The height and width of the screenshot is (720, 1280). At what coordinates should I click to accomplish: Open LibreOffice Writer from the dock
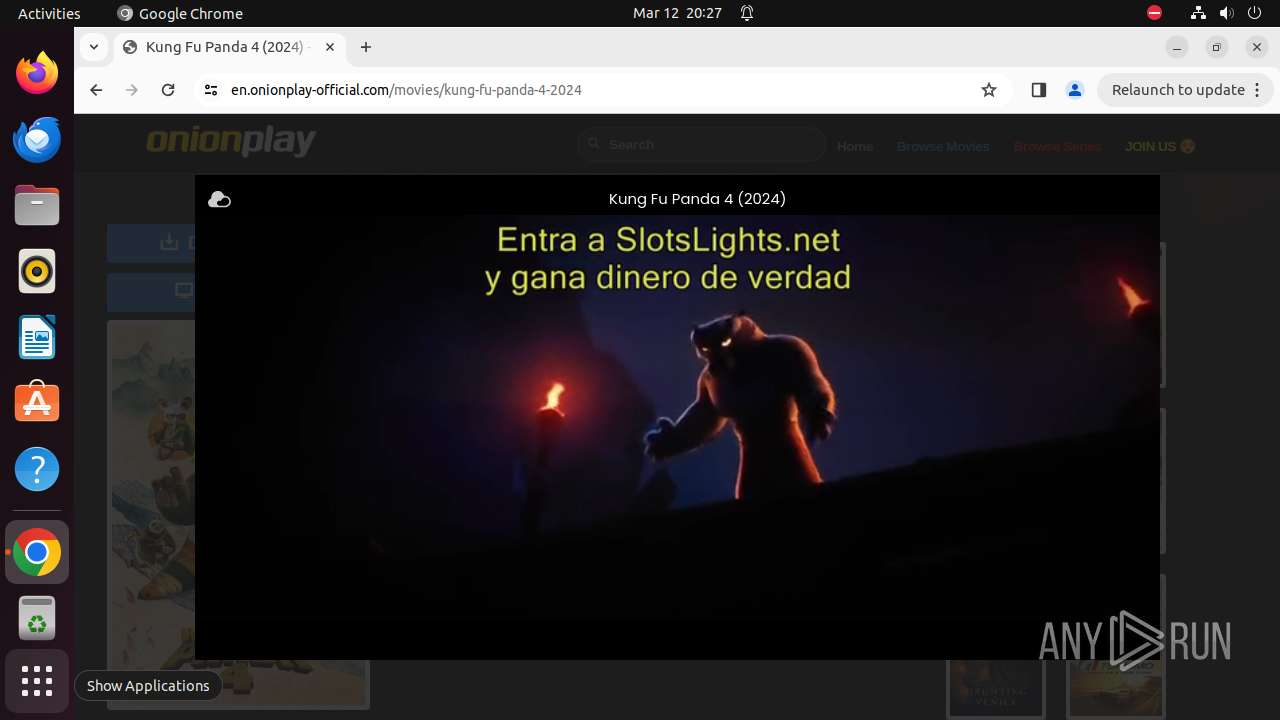(37, 337)
